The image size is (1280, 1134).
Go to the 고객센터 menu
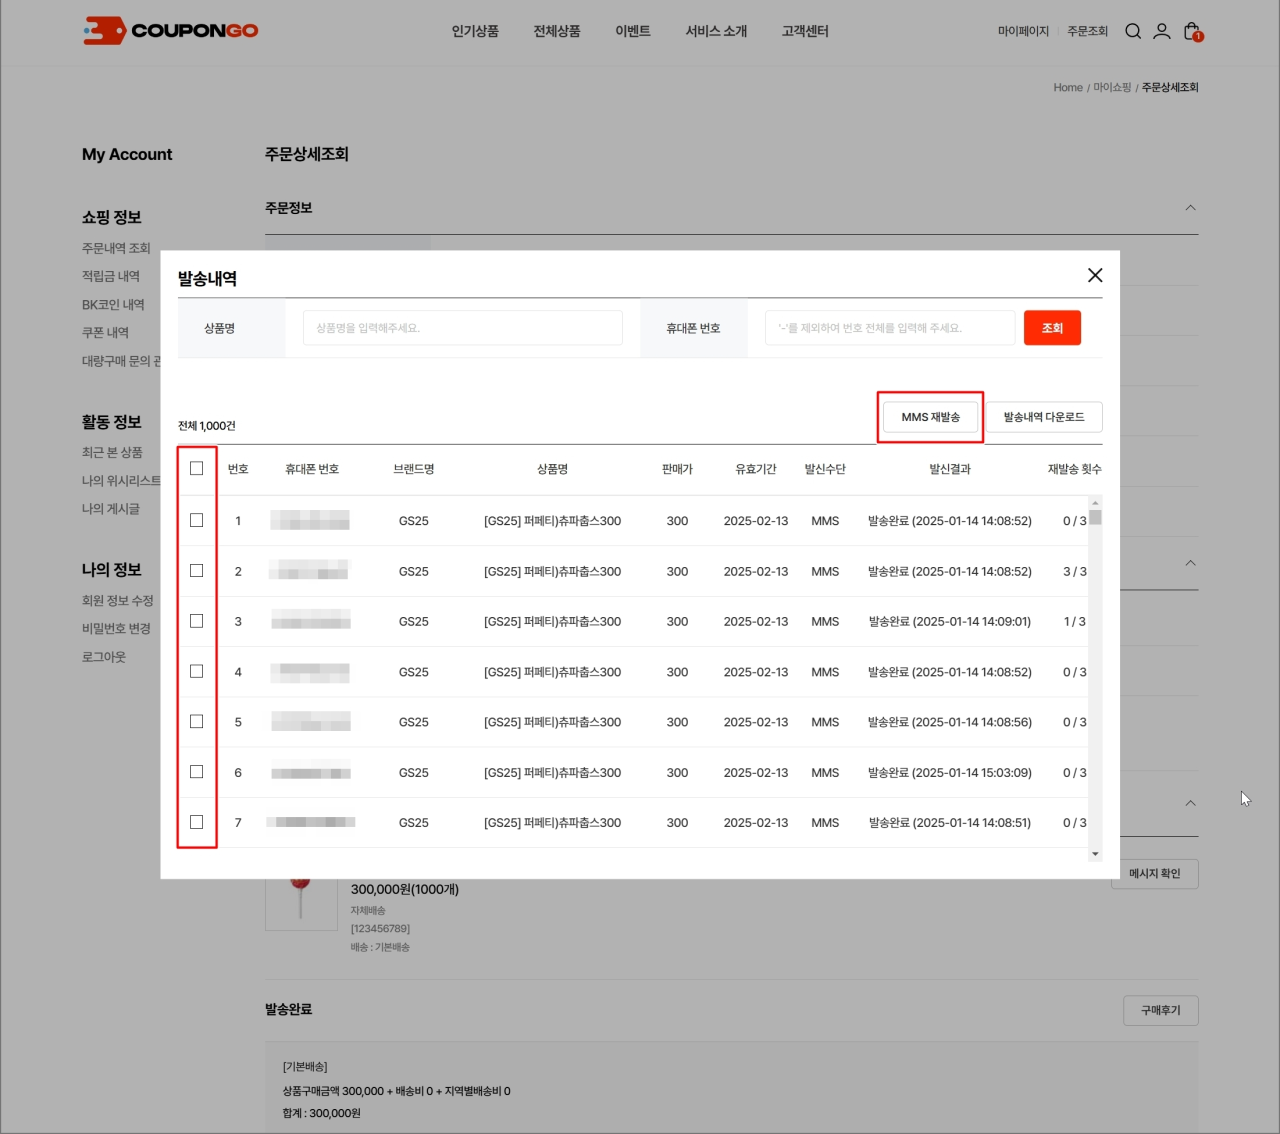[x=805, y=31]
